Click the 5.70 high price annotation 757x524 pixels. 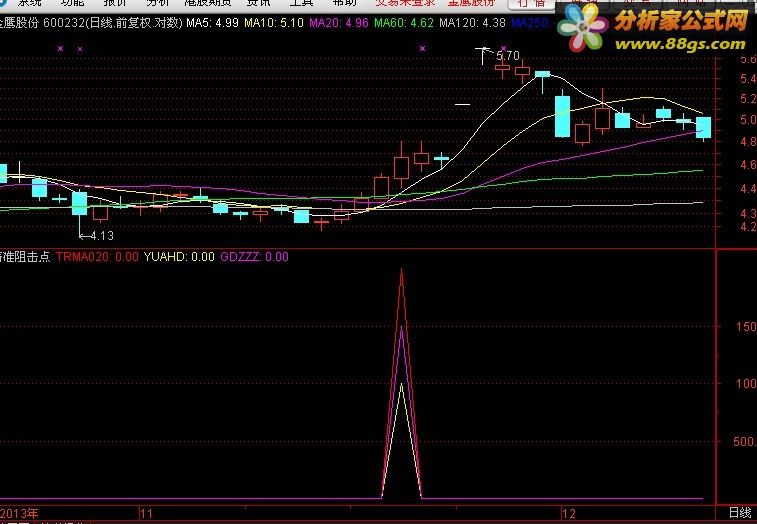tap(508, 56)
